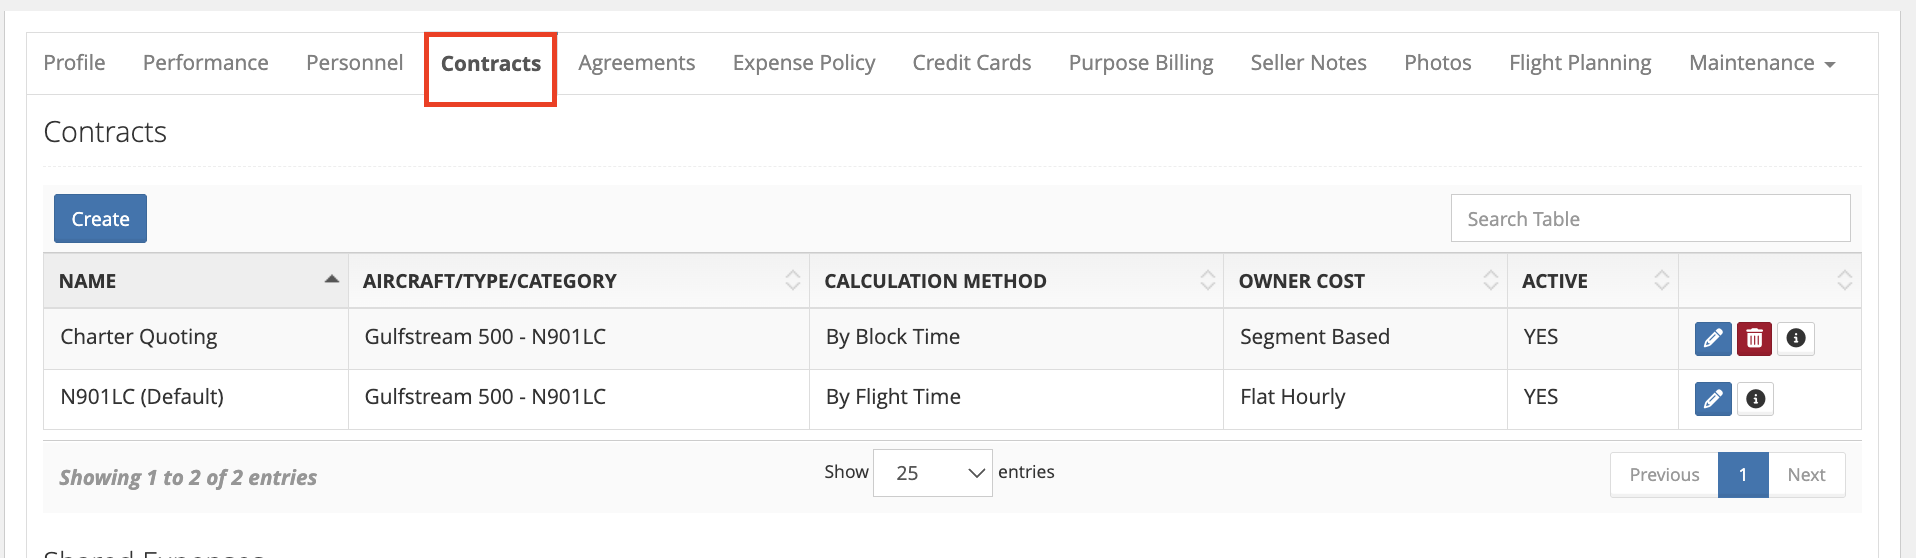
Task: Select page 1 in pagination
Action: click(1743, 475)
